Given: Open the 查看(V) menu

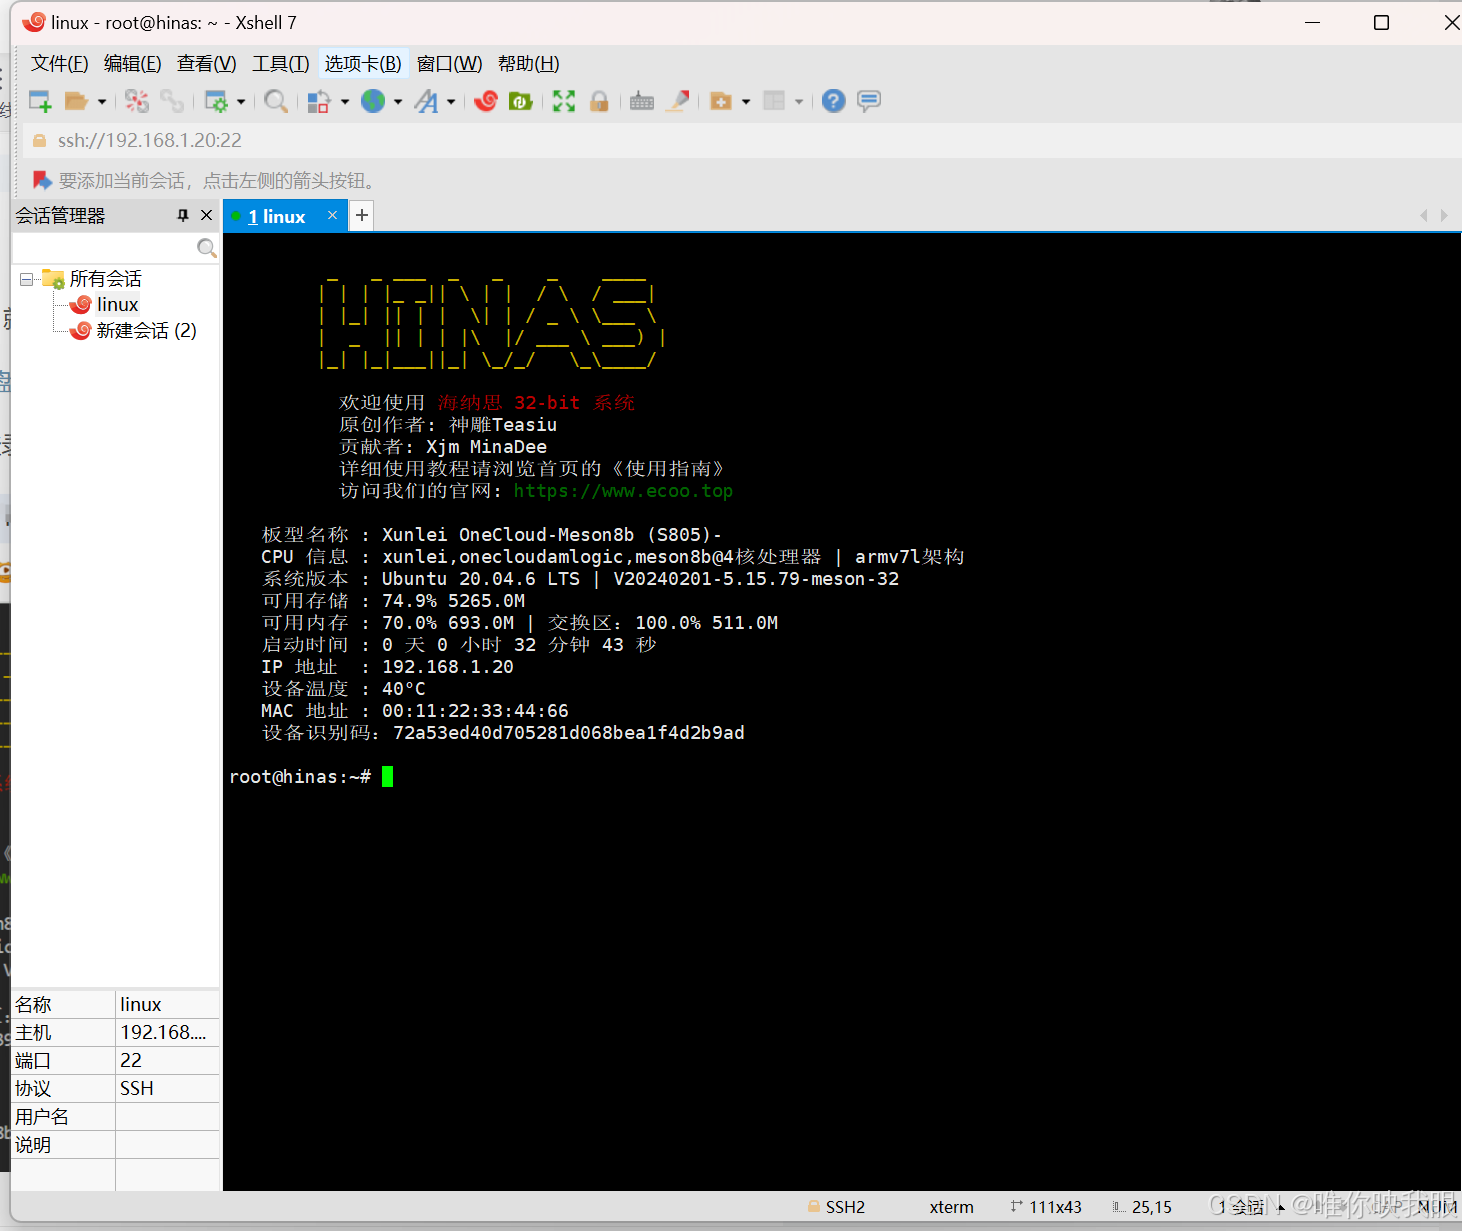Looking at the screenshot, I should [207, 64].
